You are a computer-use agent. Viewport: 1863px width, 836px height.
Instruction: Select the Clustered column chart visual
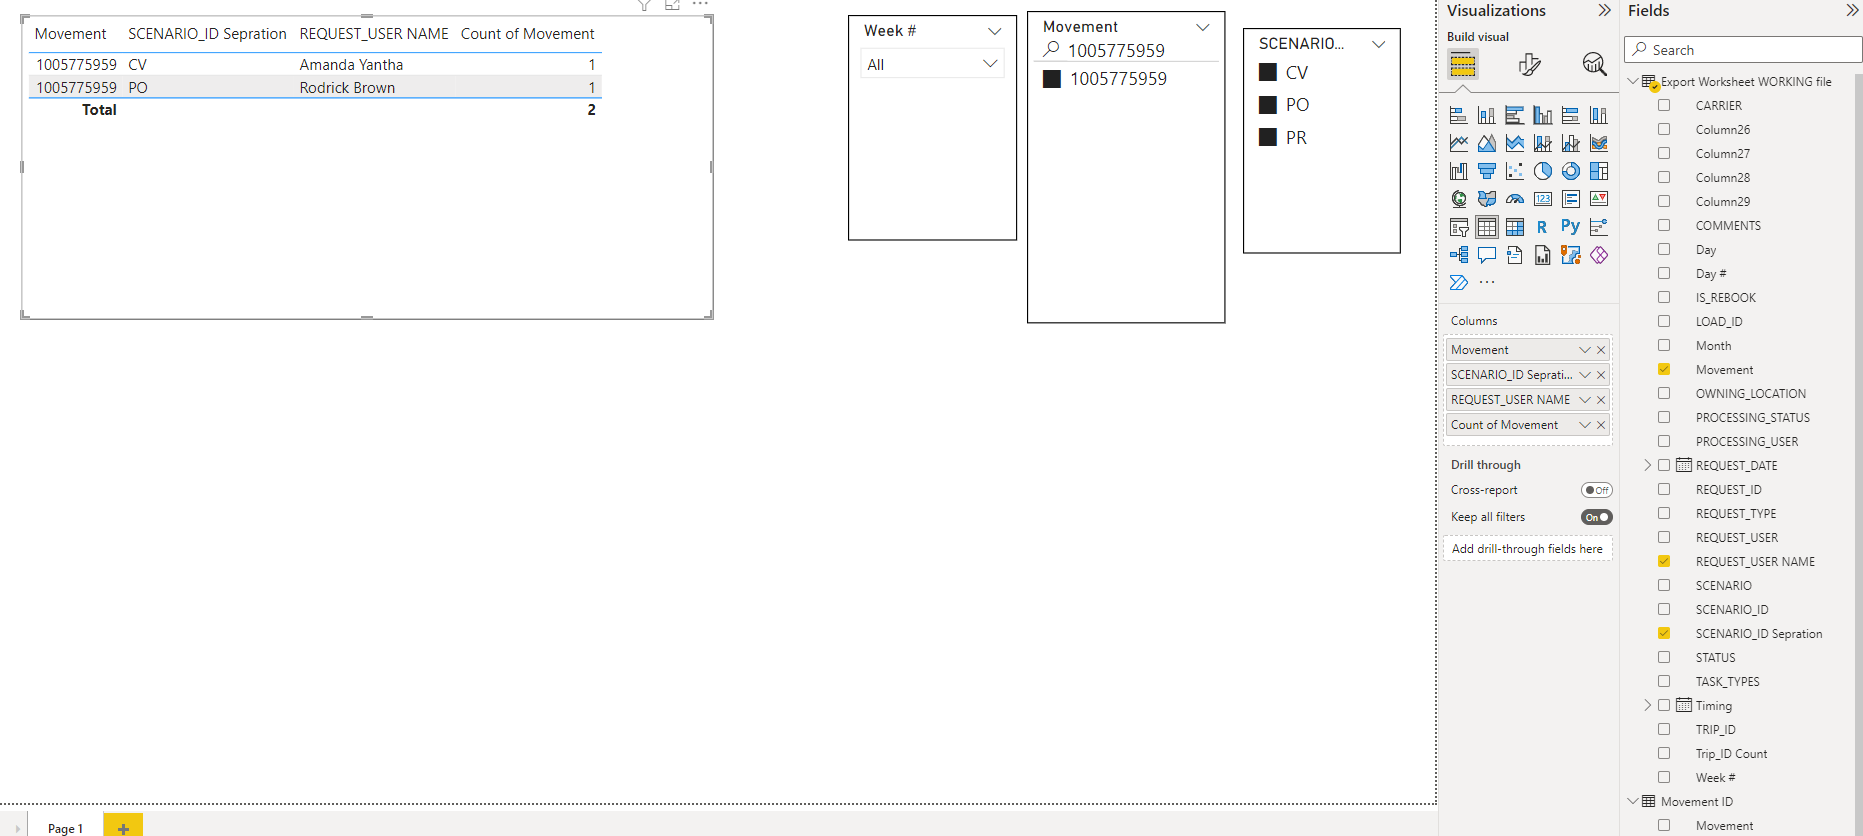pyautogui.click(x=1543, y=115)
